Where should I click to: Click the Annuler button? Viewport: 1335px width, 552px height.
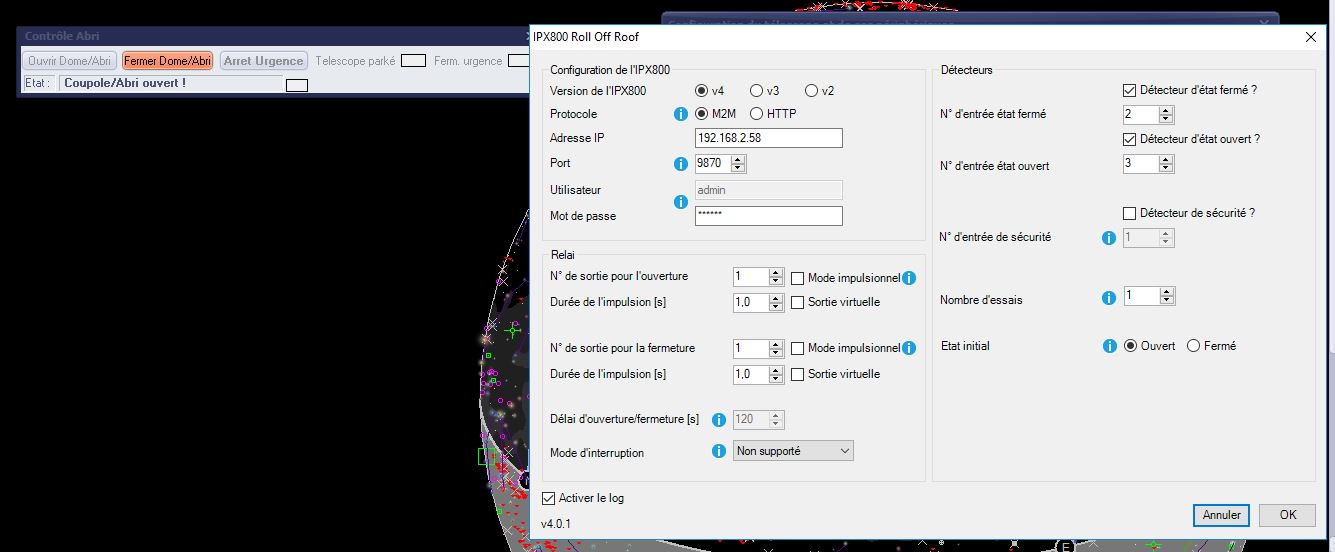pyautogui.click(x=1221, y=515)
